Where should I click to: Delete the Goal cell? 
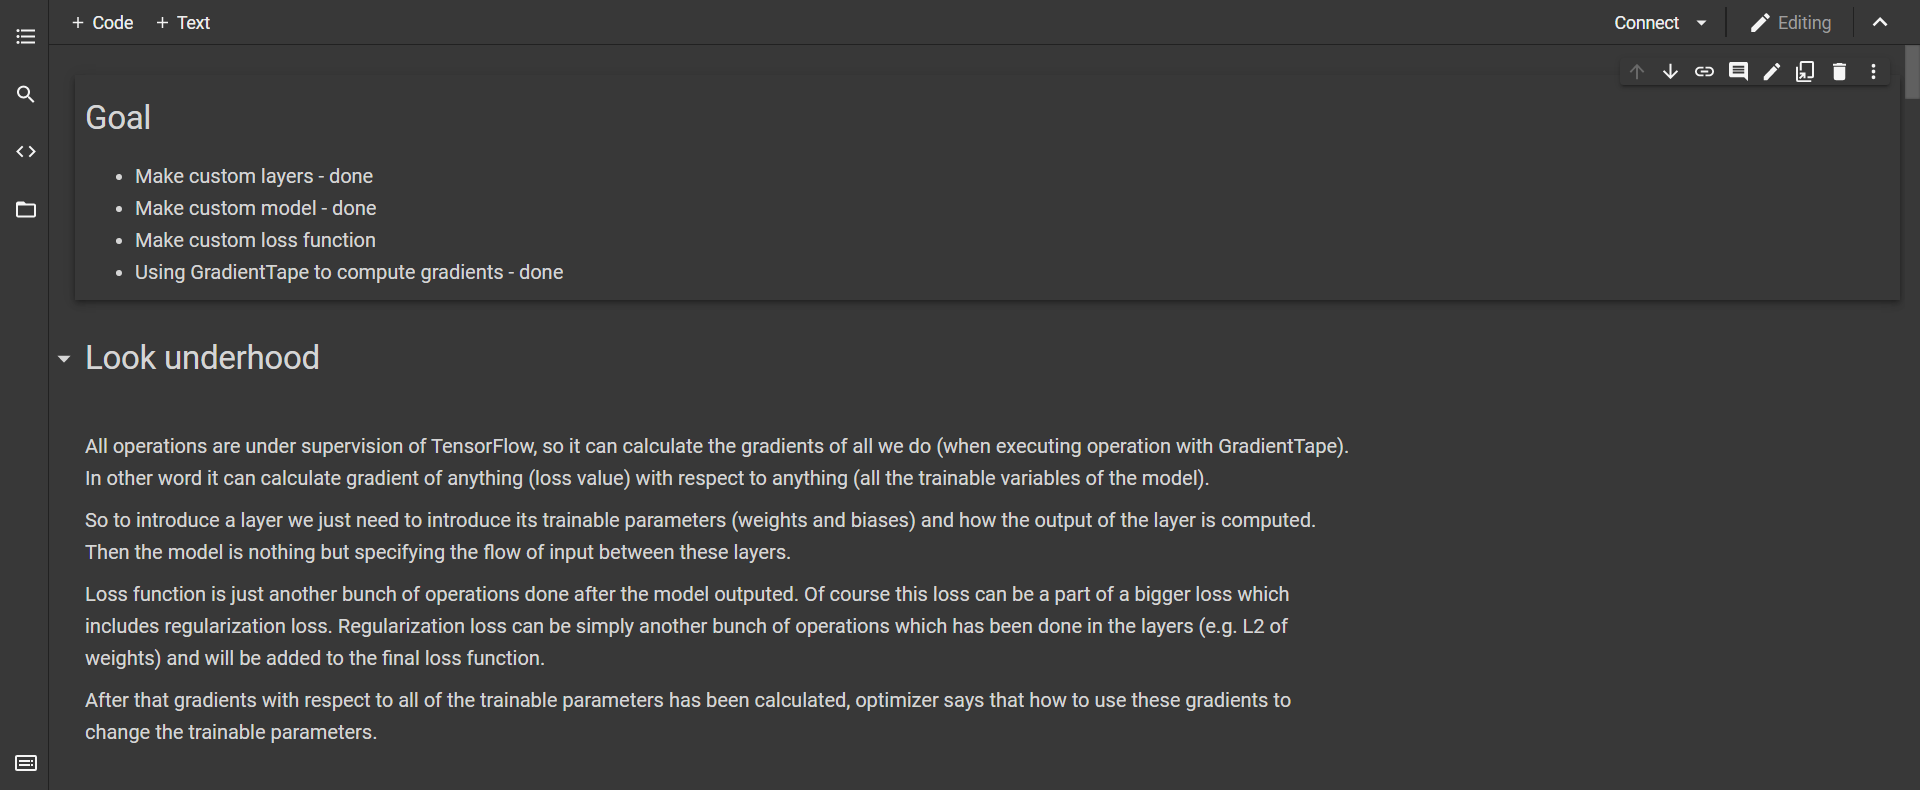(1839, 71)
